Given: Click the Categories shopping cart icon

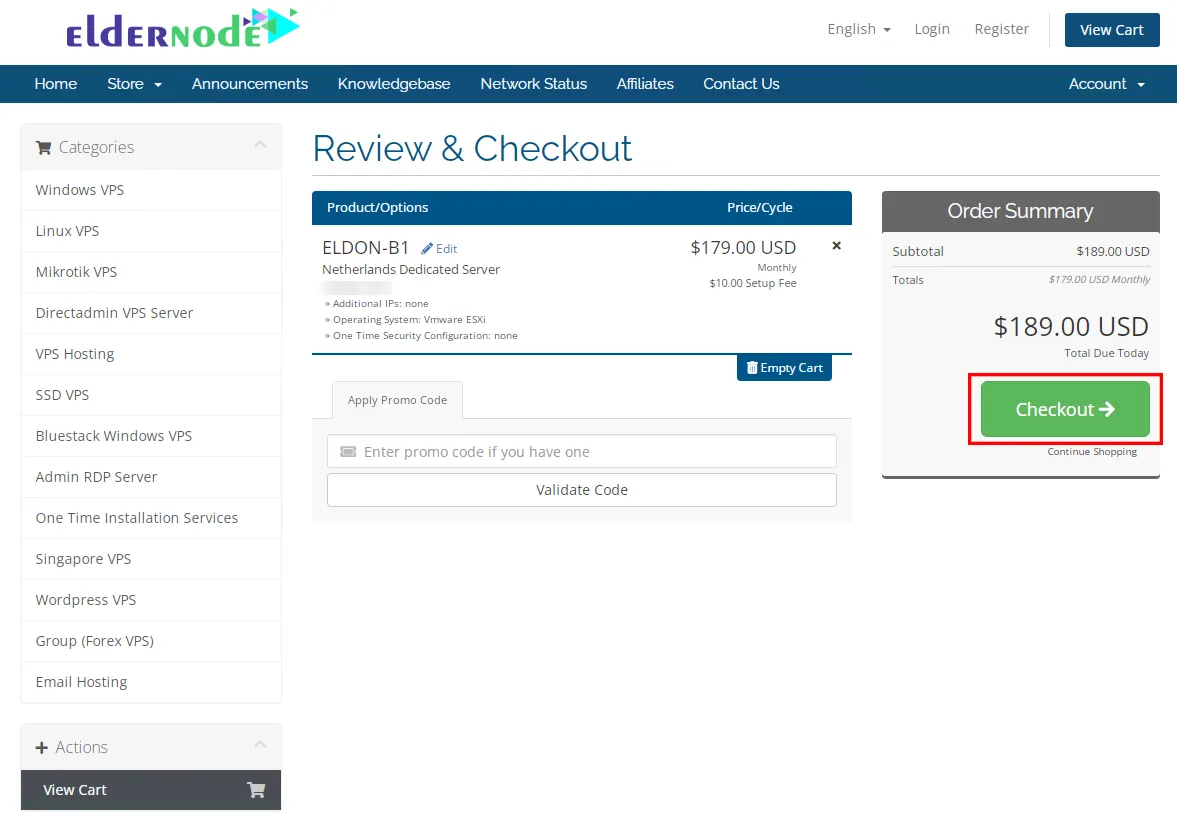Looking at the screenshot, I should point(44,147).
